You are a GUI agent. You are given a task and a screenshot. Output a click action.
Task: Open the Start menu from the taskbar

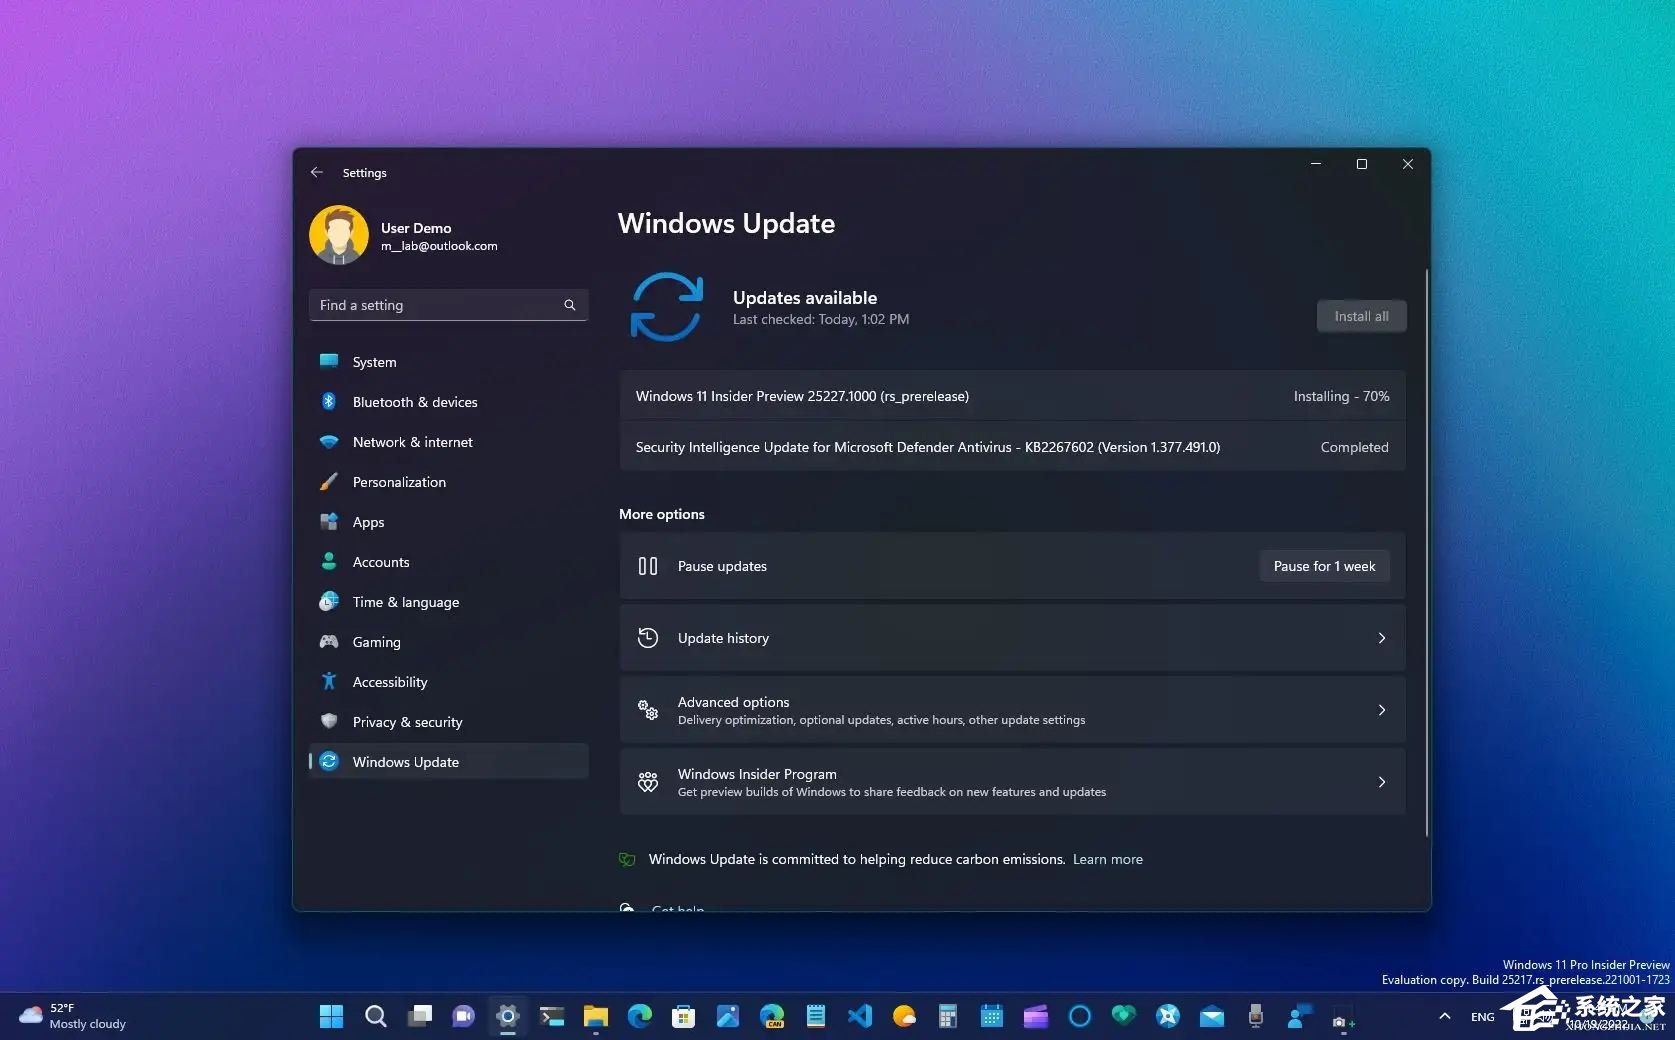[331, 1016]
